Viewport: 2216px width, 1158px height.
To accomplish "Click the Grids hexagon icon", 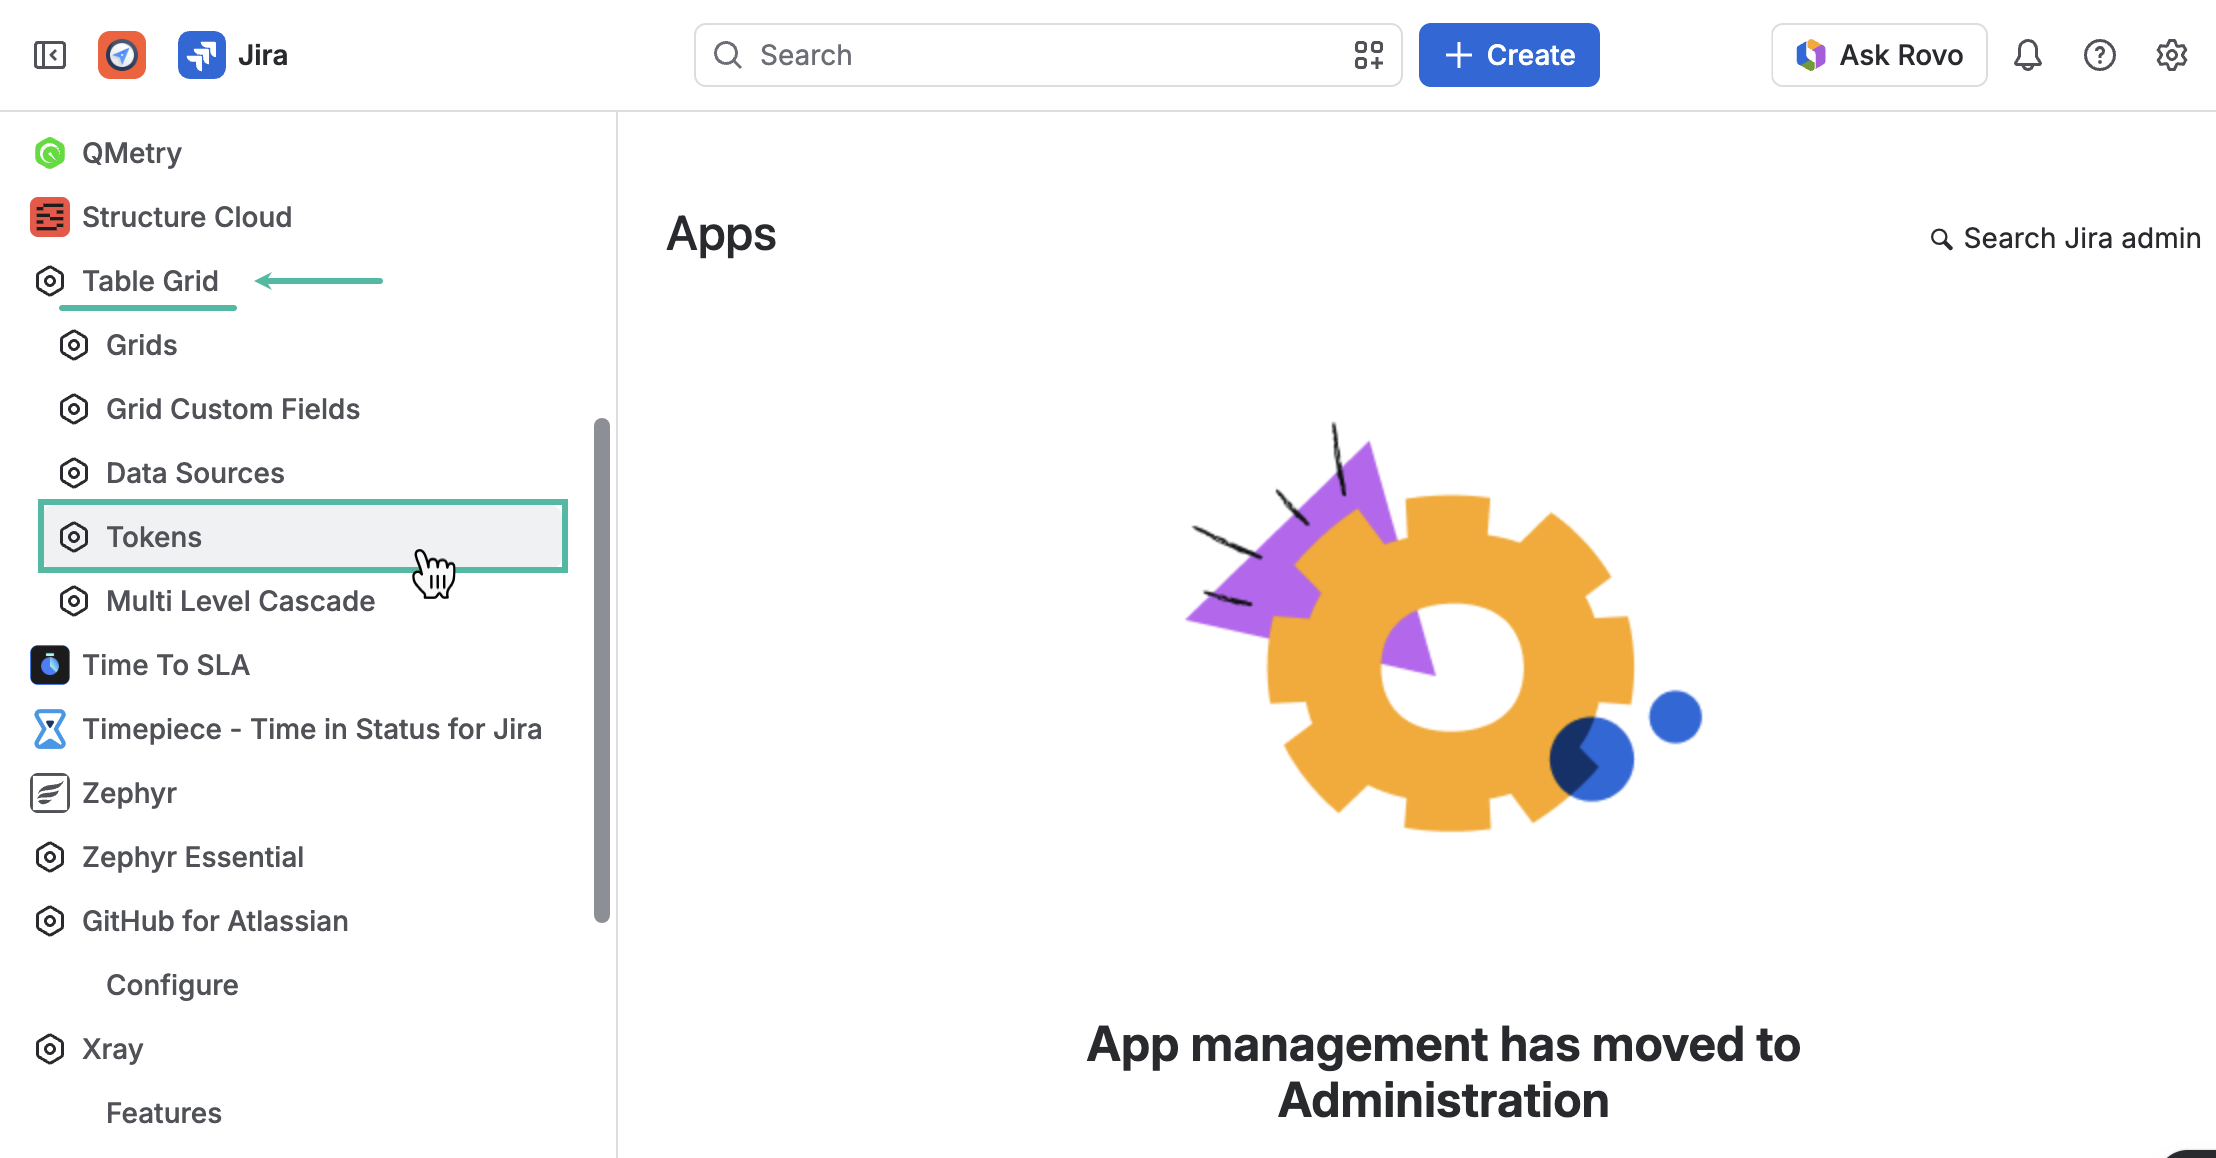I will point(74,345).
